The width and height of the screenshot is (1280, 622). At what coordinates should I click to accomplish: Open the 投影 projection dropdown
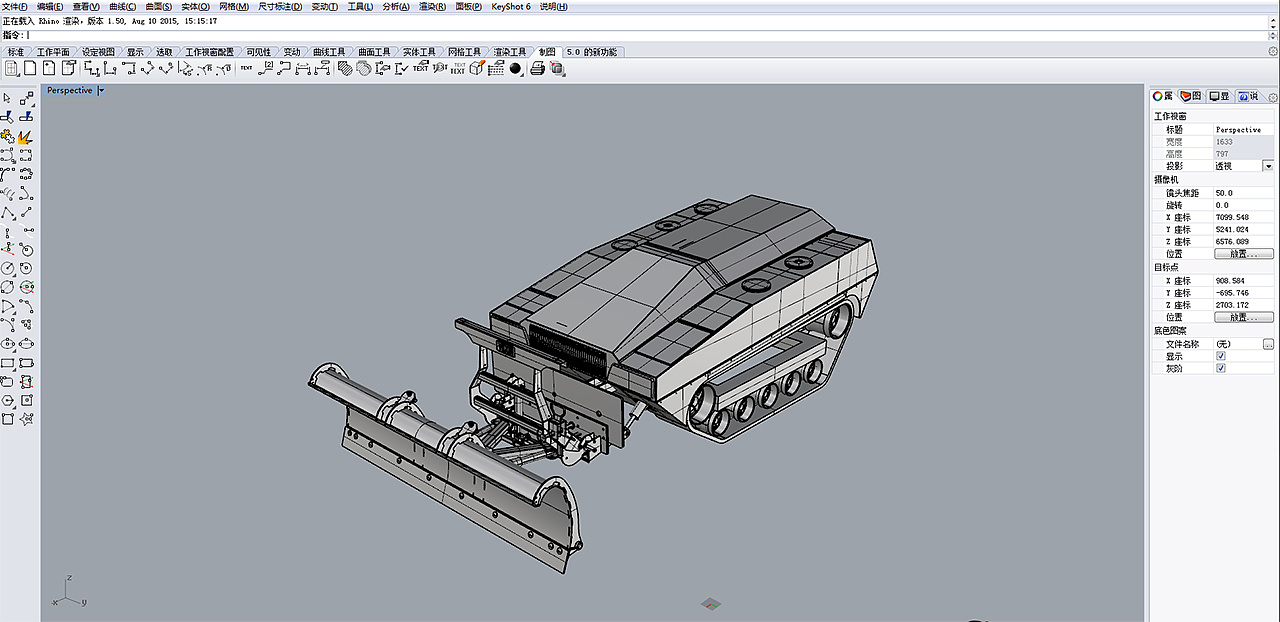click(1267, 165)
